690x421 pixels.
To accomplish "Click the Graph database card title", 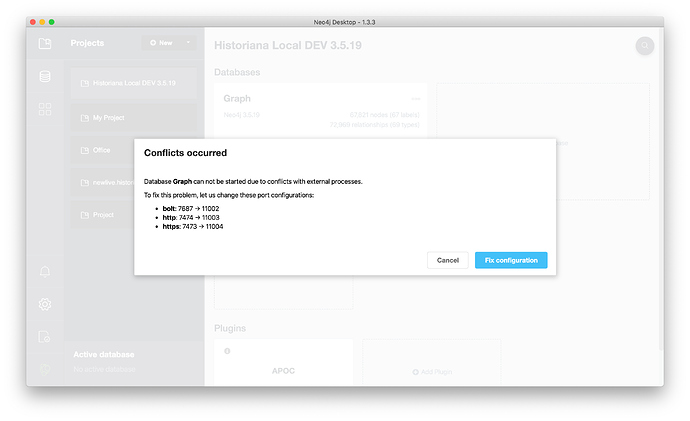I will click(x=237, y=99).
